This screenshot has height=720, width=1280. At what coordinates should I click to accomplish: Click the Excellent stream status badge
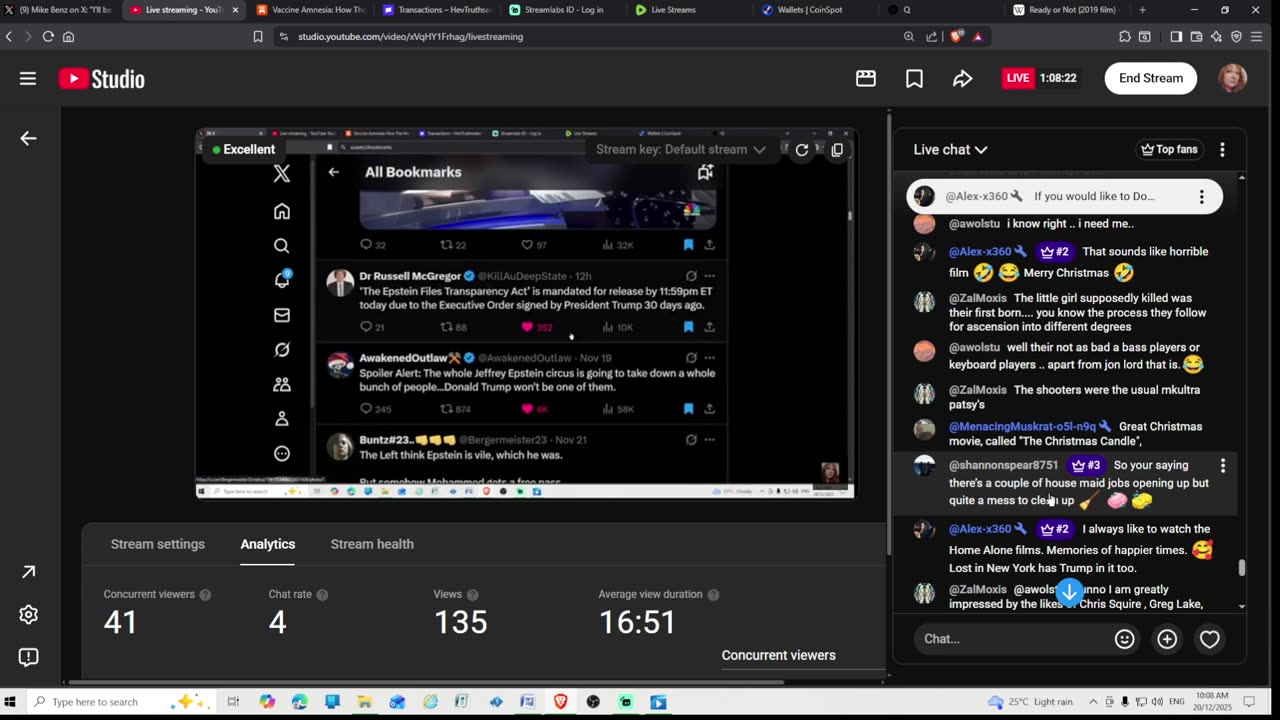[x=243, y=150]
